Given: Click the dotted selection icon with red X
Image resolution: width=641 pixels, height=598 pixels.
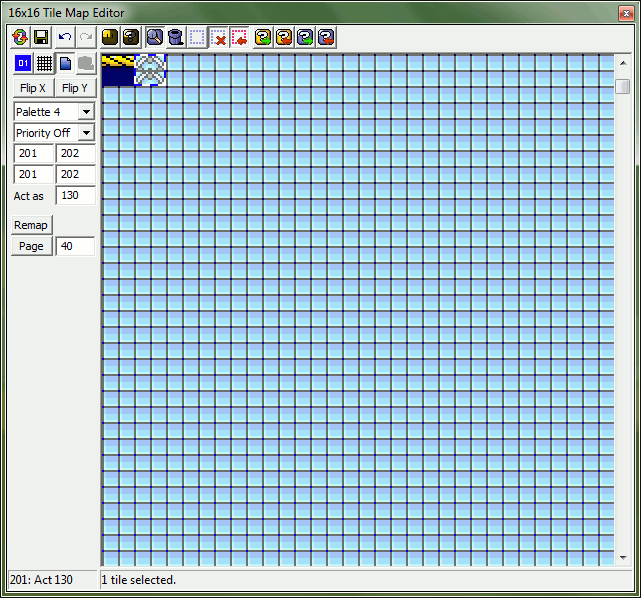Looking at the screenshot, I should click(218, 37).
